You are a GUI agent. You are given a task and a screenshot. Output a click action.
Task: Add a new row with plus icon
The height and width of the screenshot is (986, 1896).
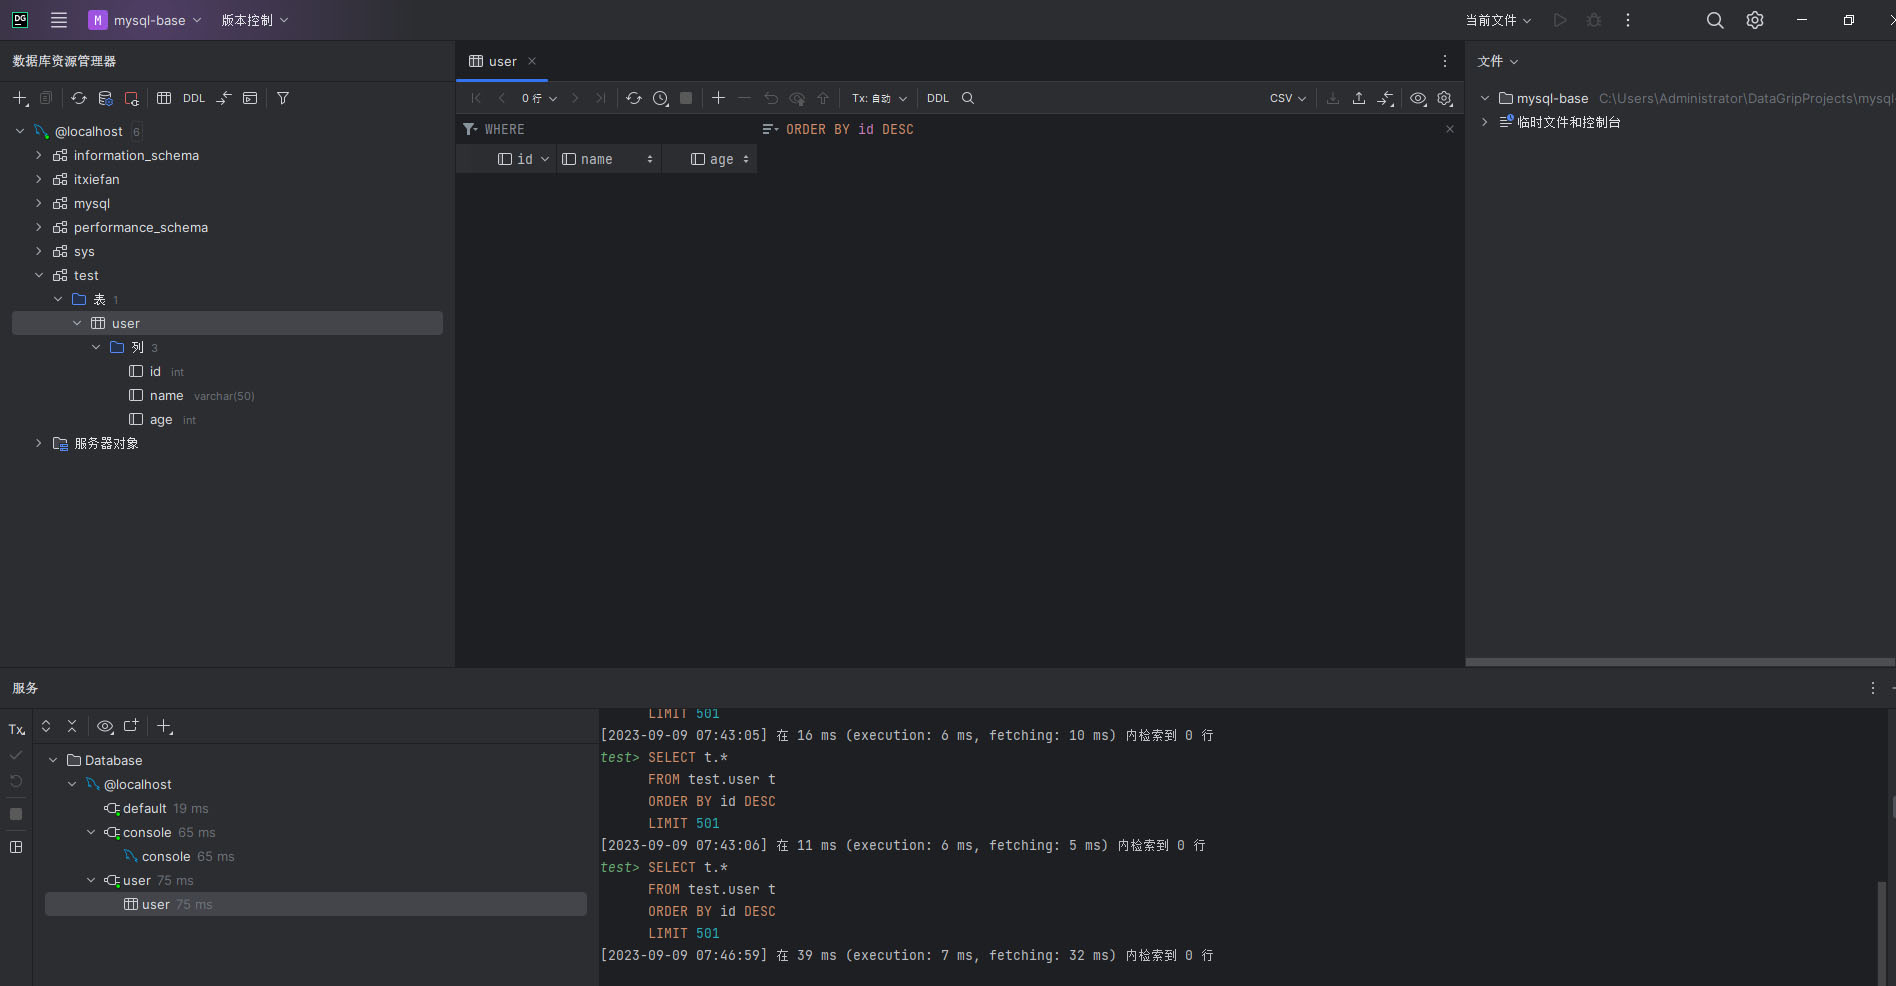tap(718, 98)
